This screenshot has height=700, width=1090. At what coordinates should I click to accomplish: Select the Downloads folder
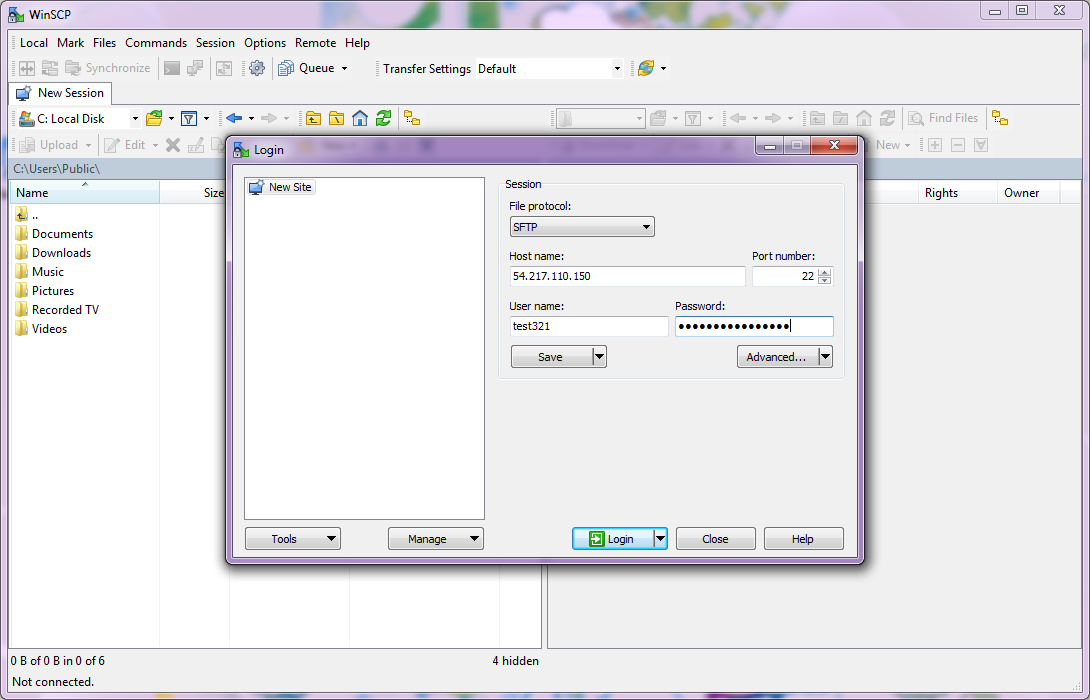(54, 253)
